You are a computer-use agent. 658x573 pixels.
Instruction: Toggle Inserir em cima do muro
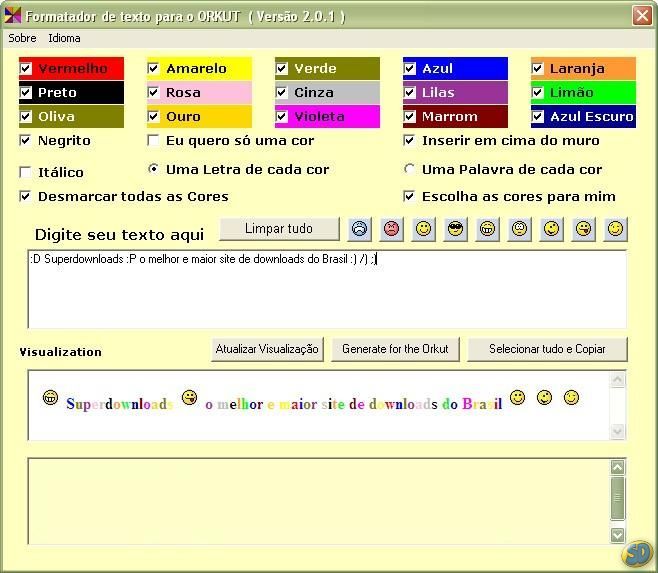tap(409, 141)
